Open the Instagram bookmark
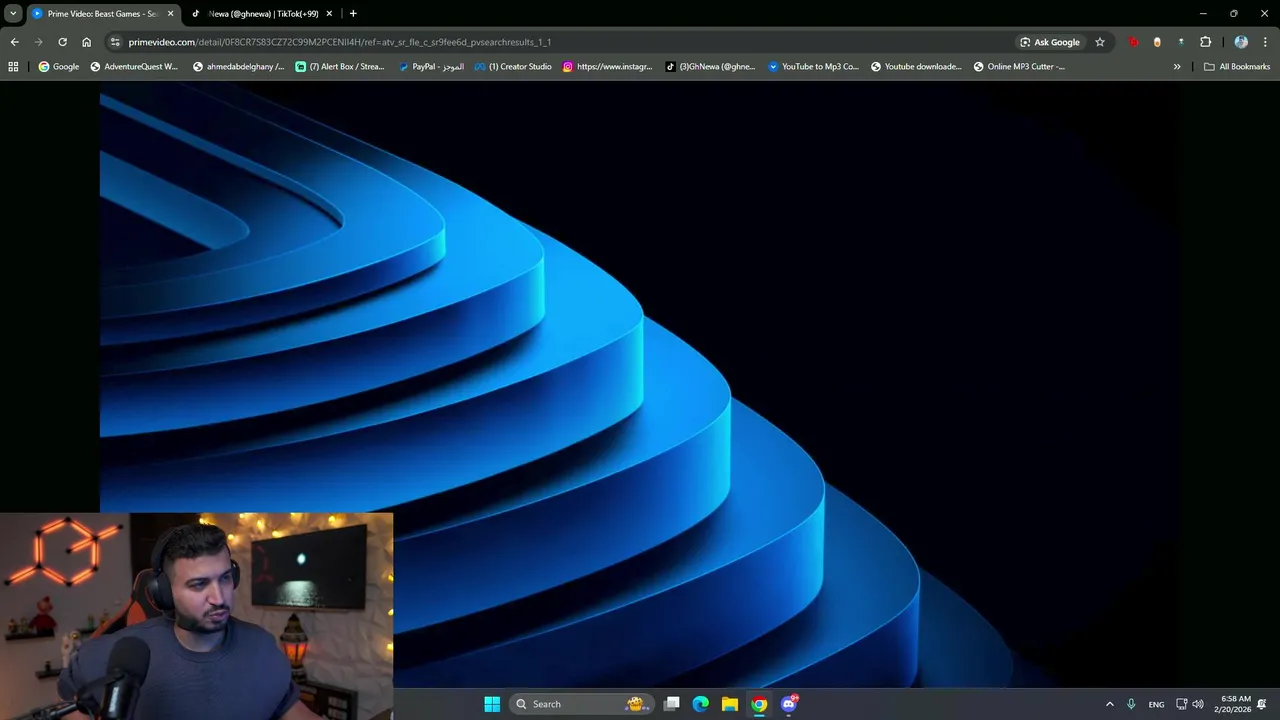This screenshot has height=720, width=1280. [607, 67]
